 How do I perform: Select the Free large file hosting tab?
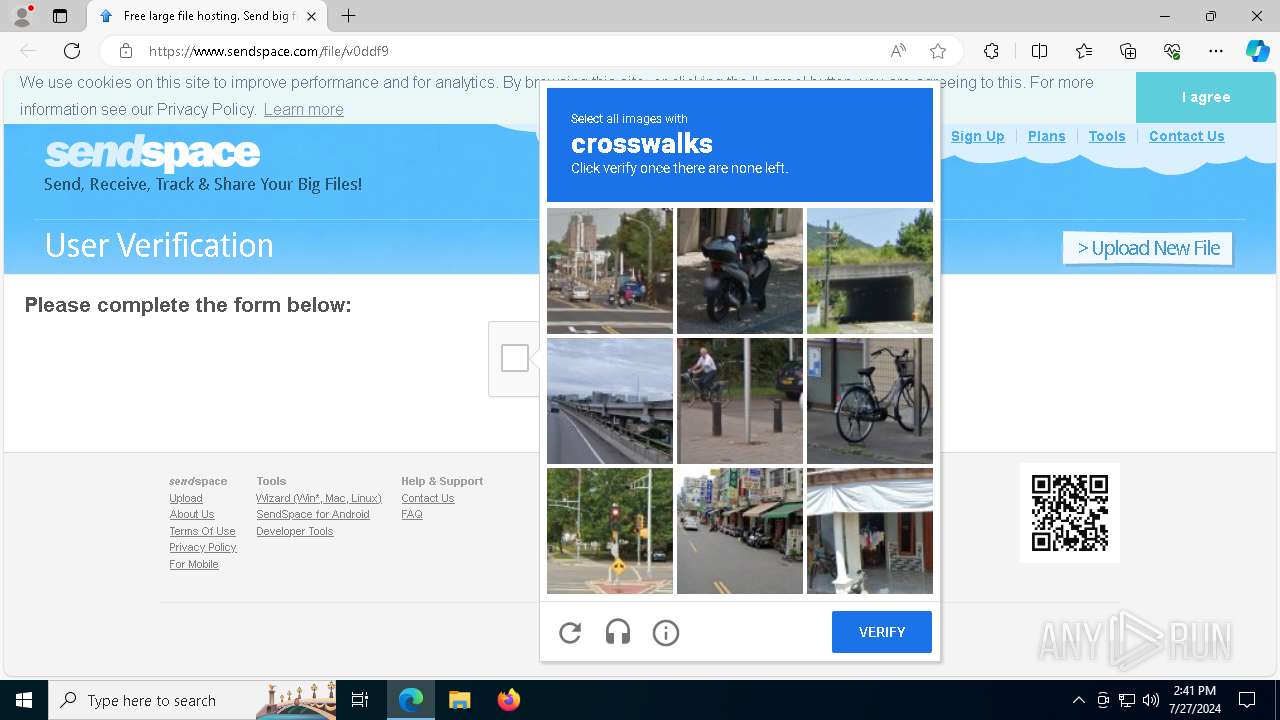[208, 16]
